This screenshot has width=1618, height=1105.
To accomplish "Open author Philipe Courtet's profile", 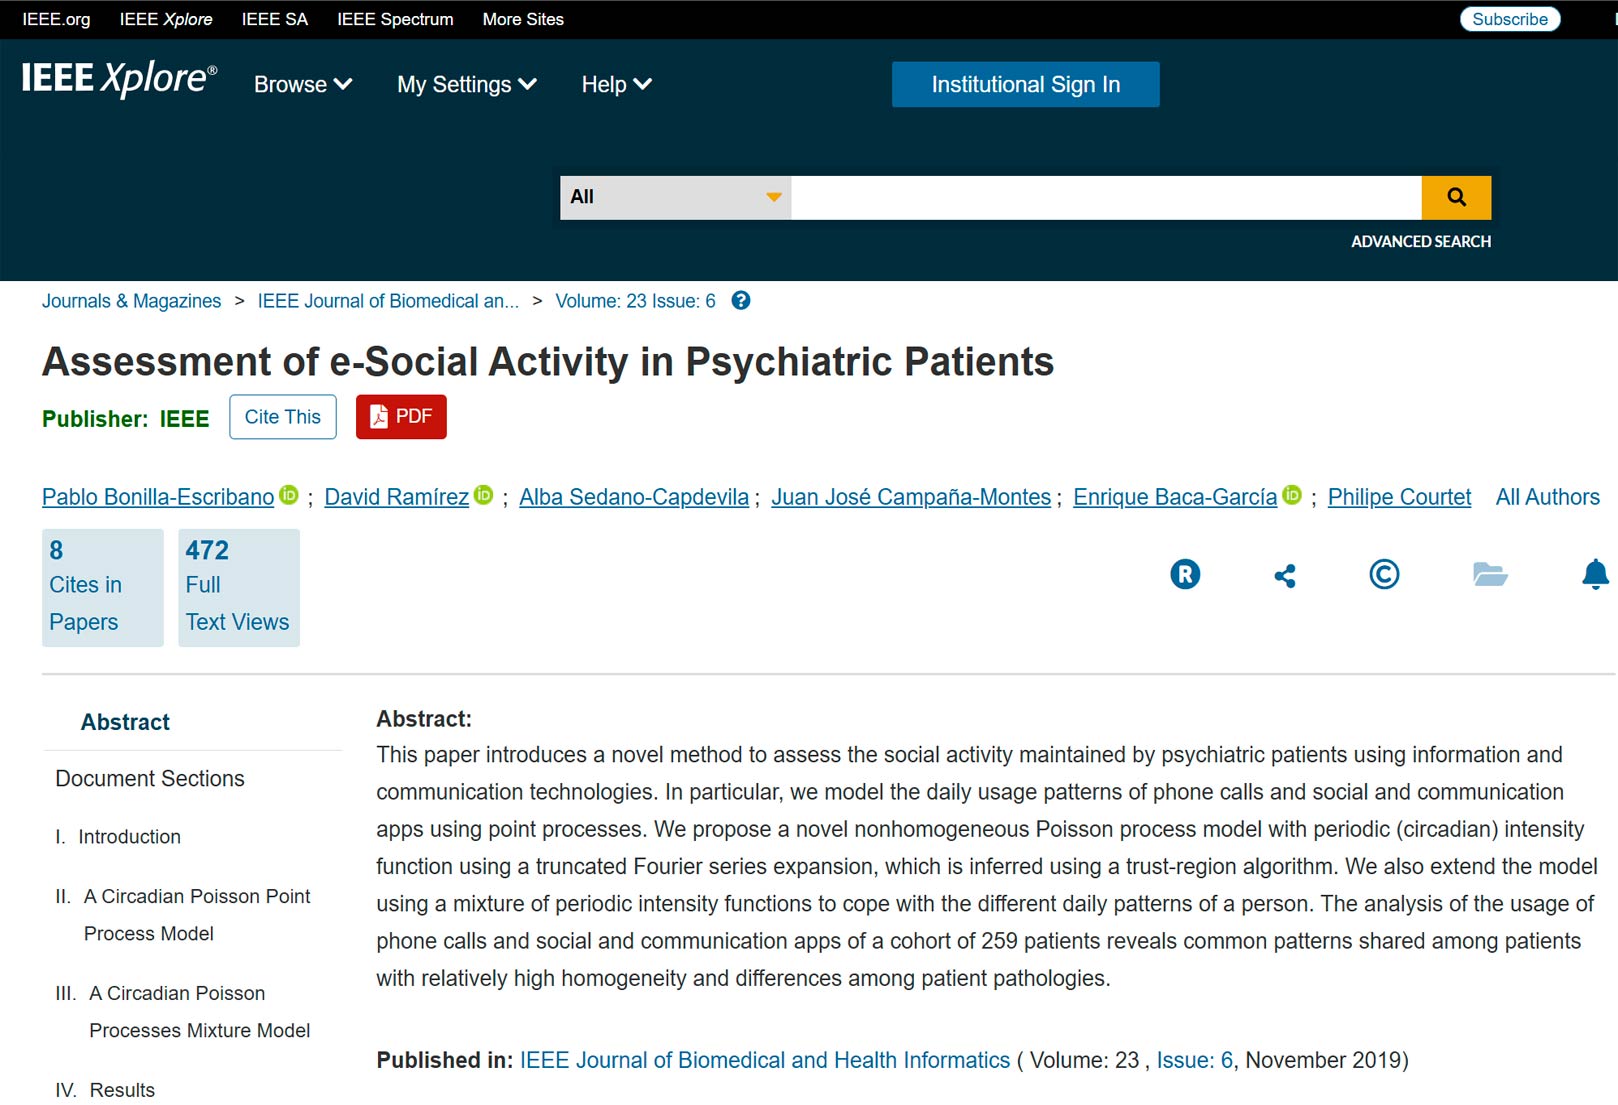I will pos(1399,497).
